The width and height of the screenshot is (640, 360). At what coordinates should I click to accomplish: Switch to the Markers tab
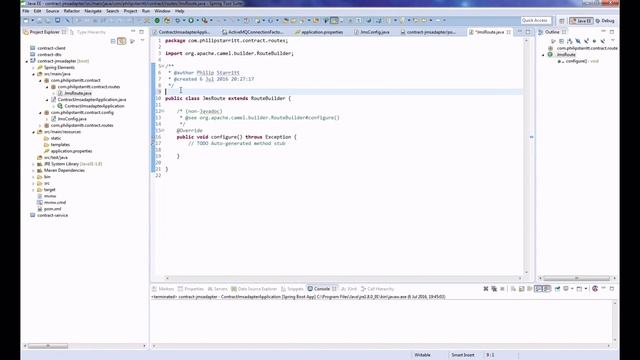point(163,289)
